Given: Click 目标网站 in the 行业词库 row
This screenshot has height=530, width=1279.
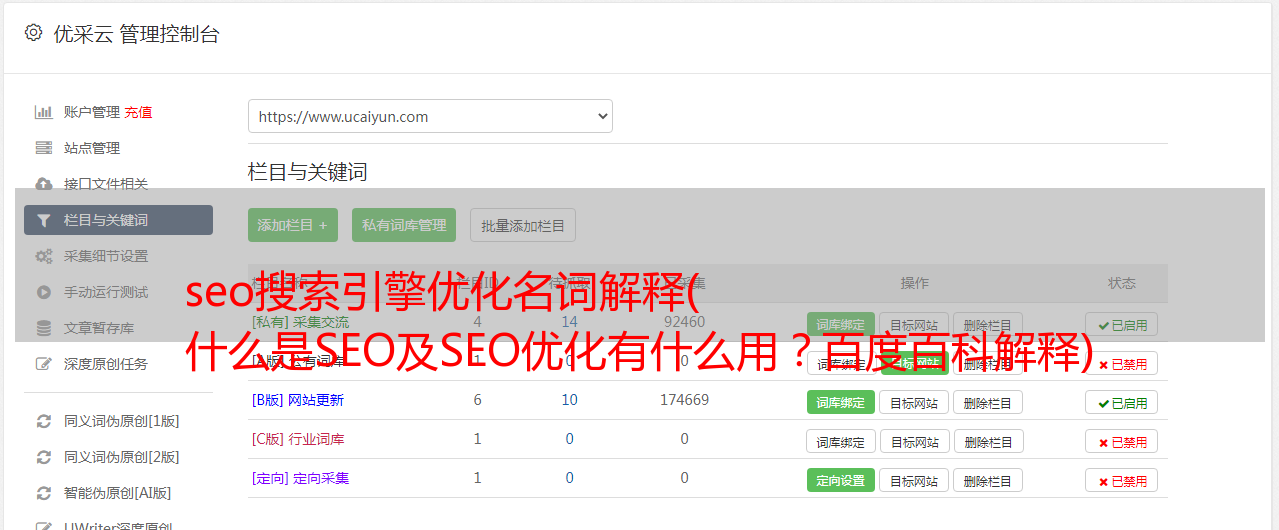Looking at the screenshot, I should click(x=914, y=442).
